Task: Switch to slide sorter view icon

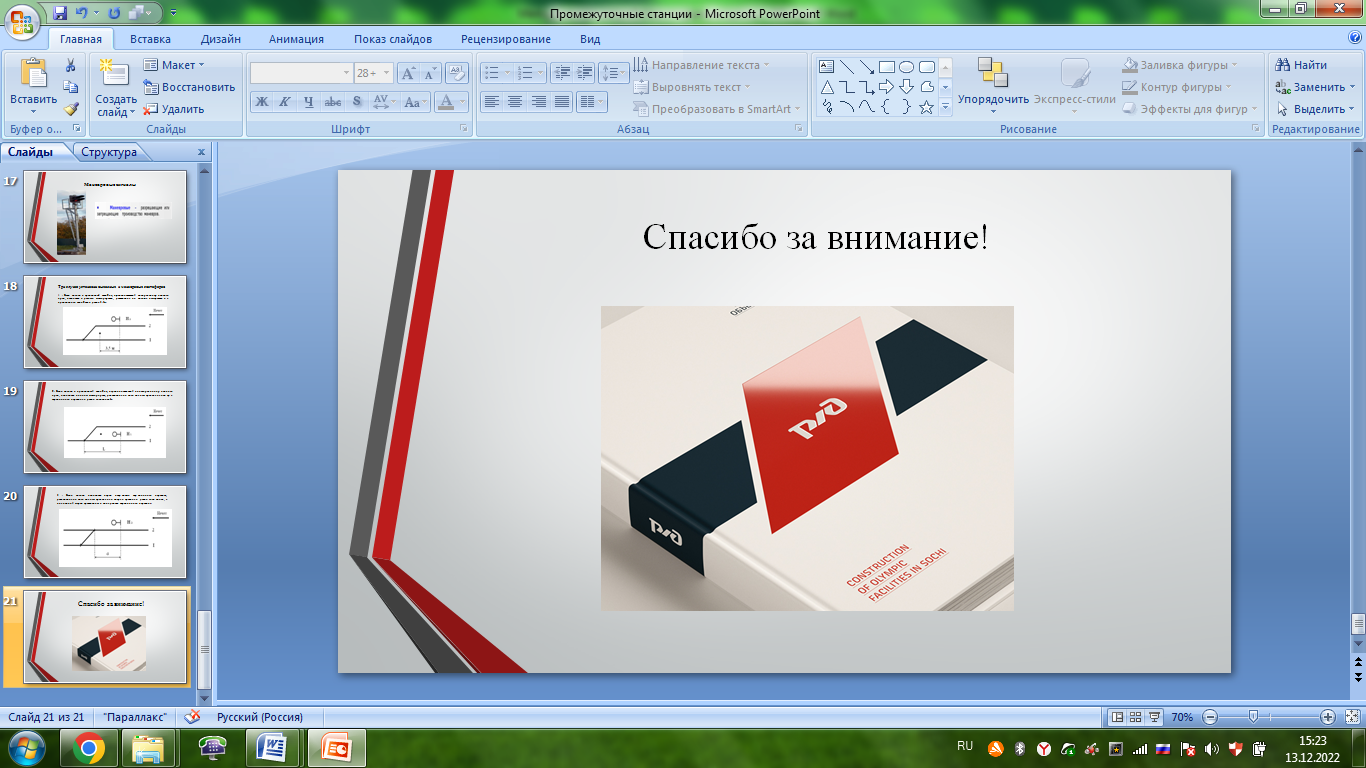Action: (x=1136, y=717)
